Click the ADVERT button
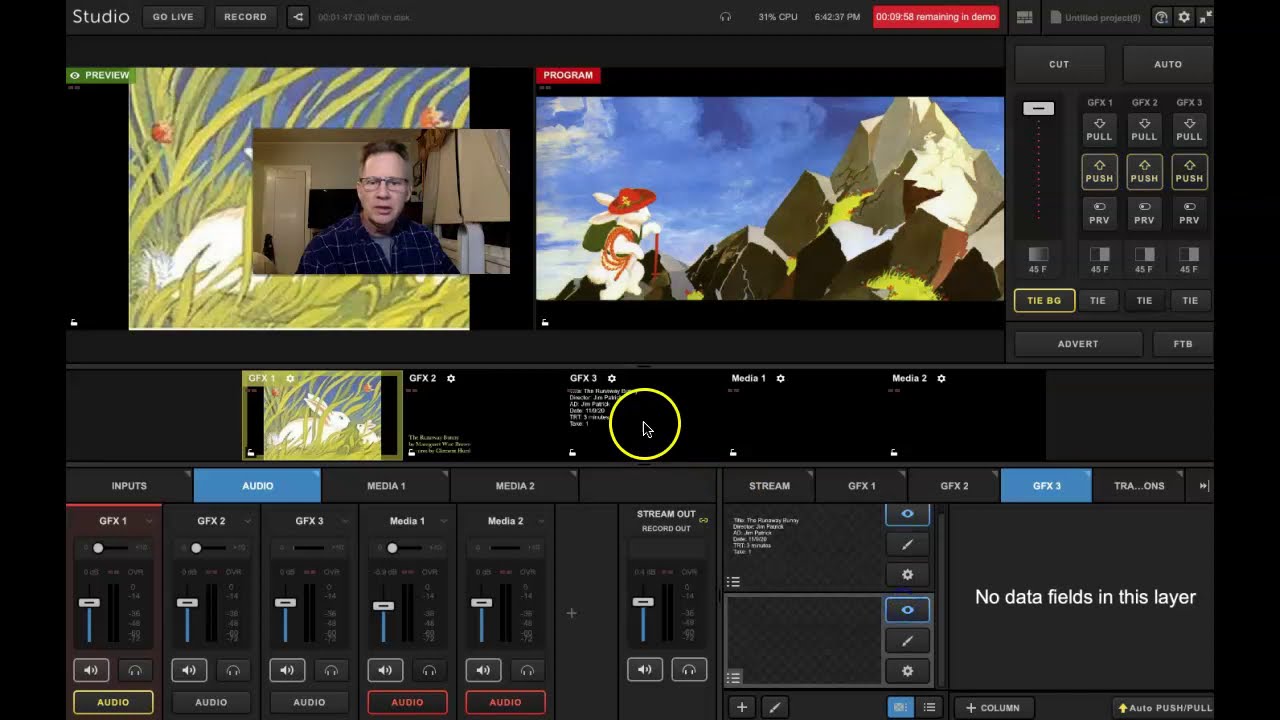The width and height of the screenshot is (1280, 720). 1078,344
